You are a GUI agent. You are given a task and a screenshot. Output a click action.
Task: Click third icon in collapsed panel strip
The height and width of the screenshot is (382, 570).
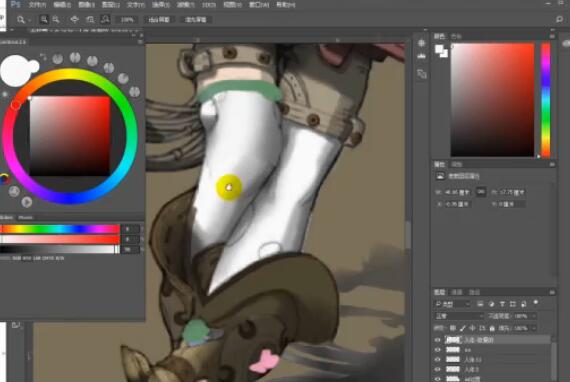coord(421,74)
